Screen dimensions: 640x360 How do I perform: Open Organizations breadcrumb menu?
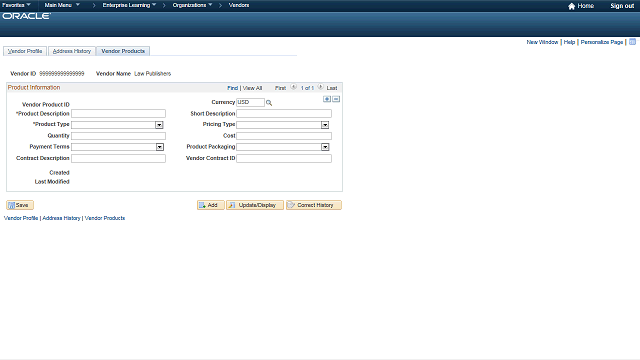click(192, 5)
